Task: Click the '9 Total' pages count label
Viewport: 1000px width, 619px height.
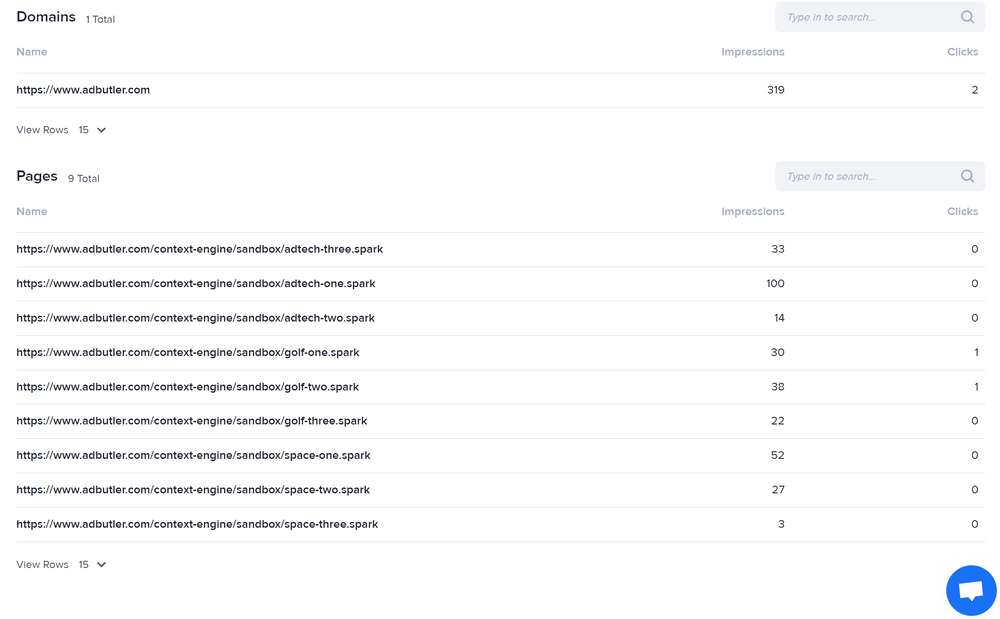Action: tap(84, 179)
